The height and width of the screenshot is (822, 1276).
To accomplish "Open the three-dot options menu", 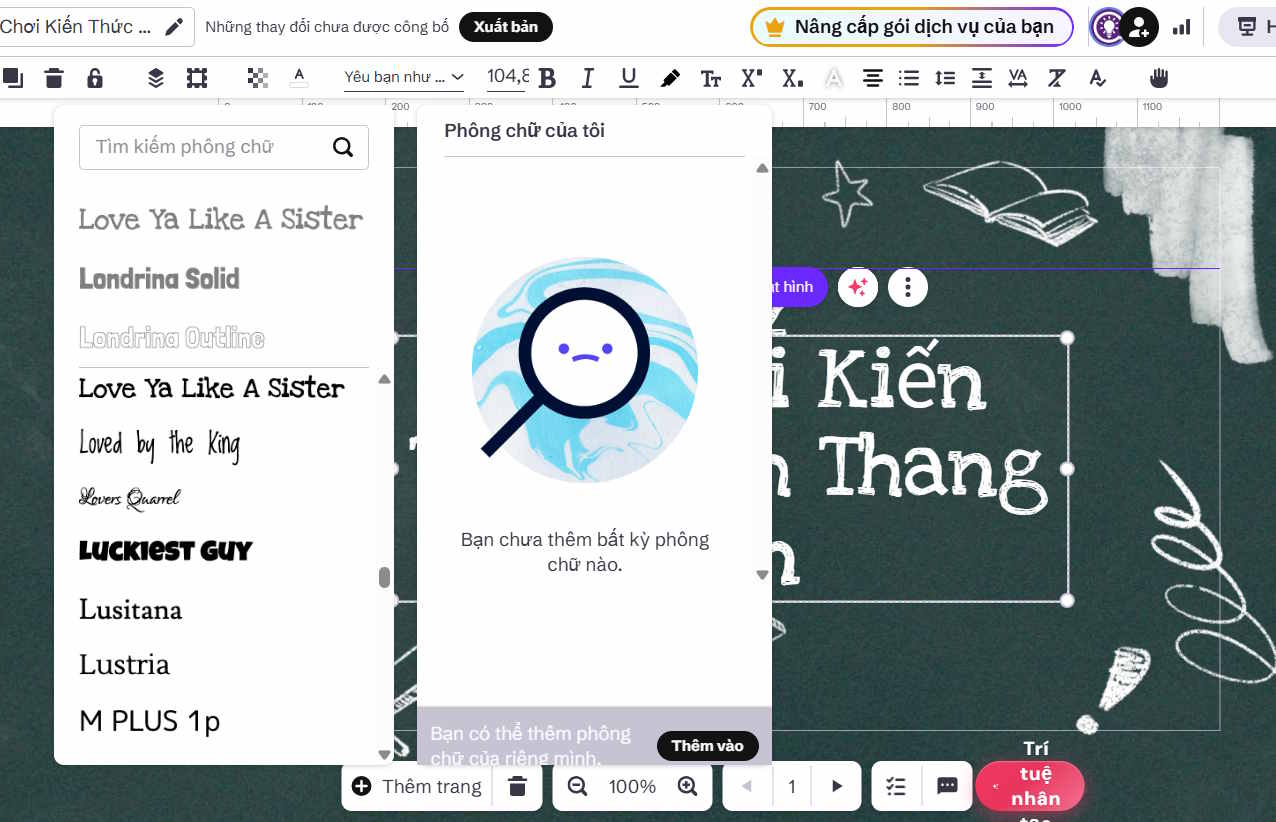I will coord(907,287).
